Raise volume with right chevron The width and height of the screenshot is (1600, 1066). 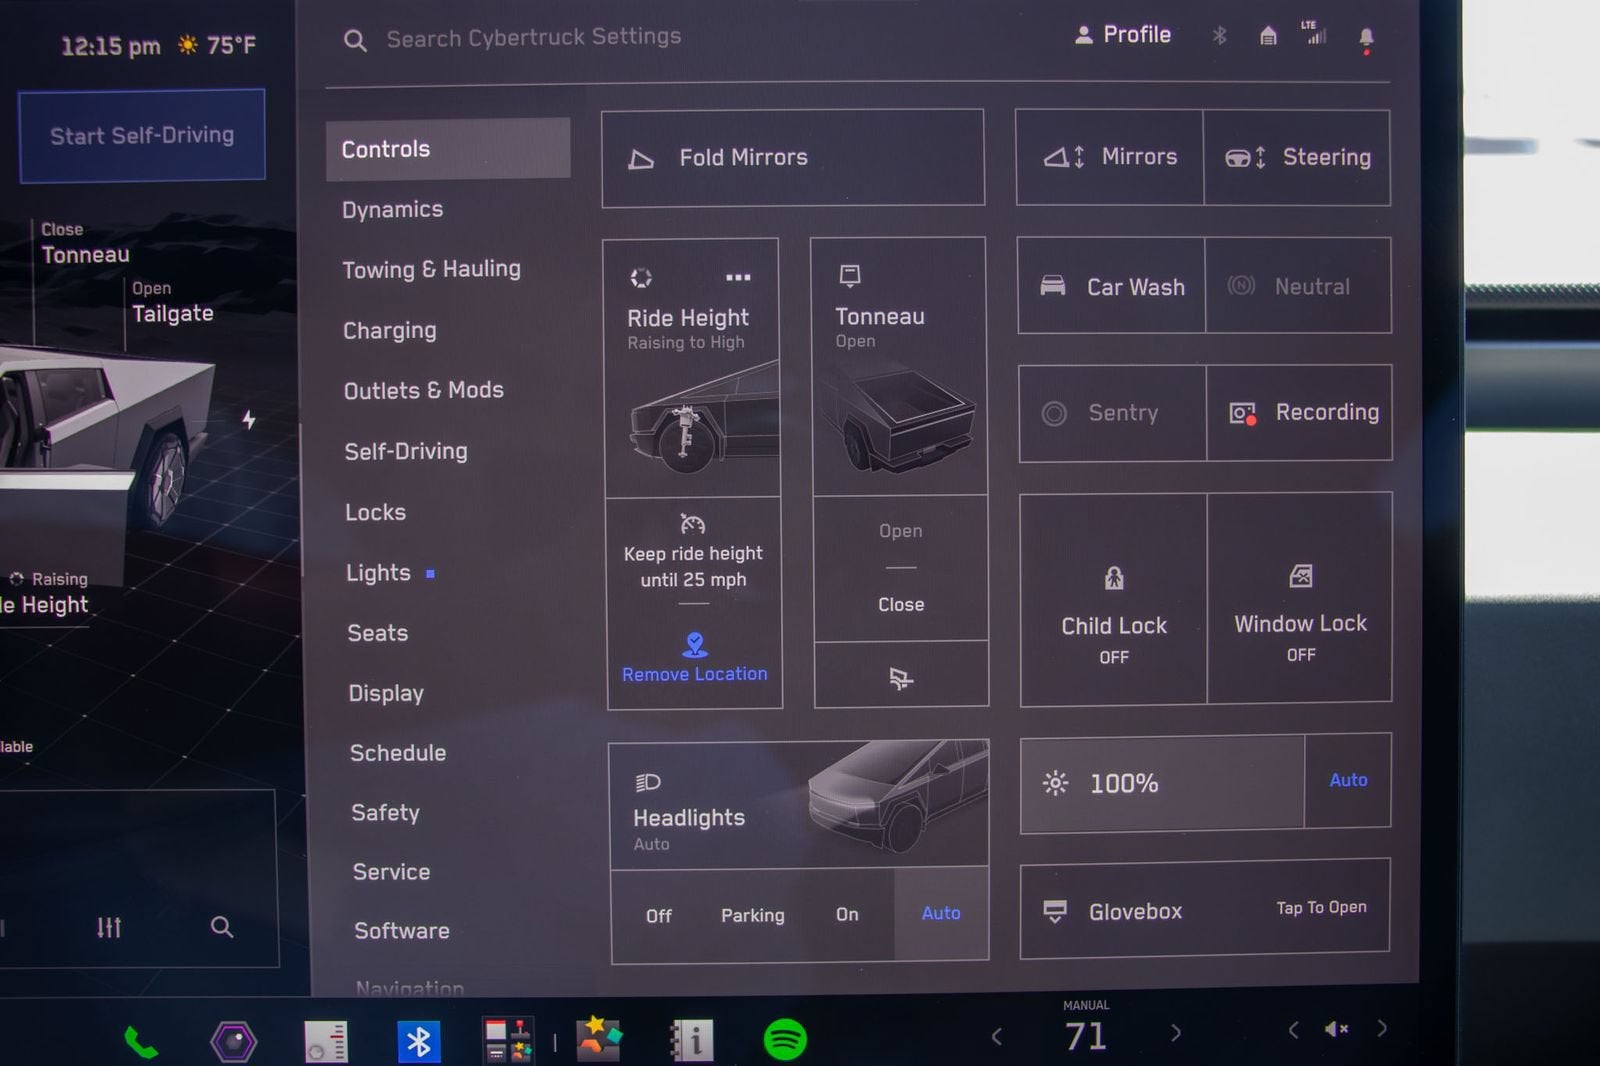pos(1382,1027)
